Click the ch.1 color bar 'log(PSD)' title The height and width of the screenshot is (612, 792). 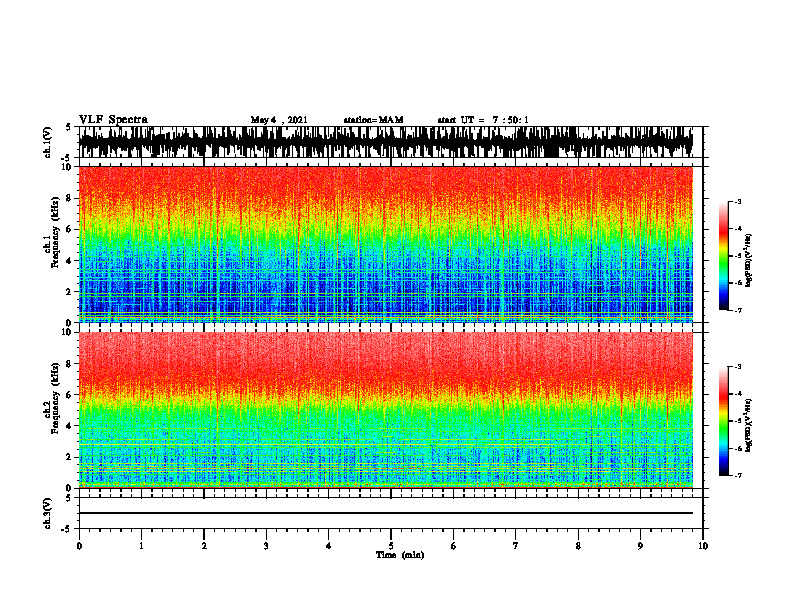pyautogui.click(x=749, y=261)
